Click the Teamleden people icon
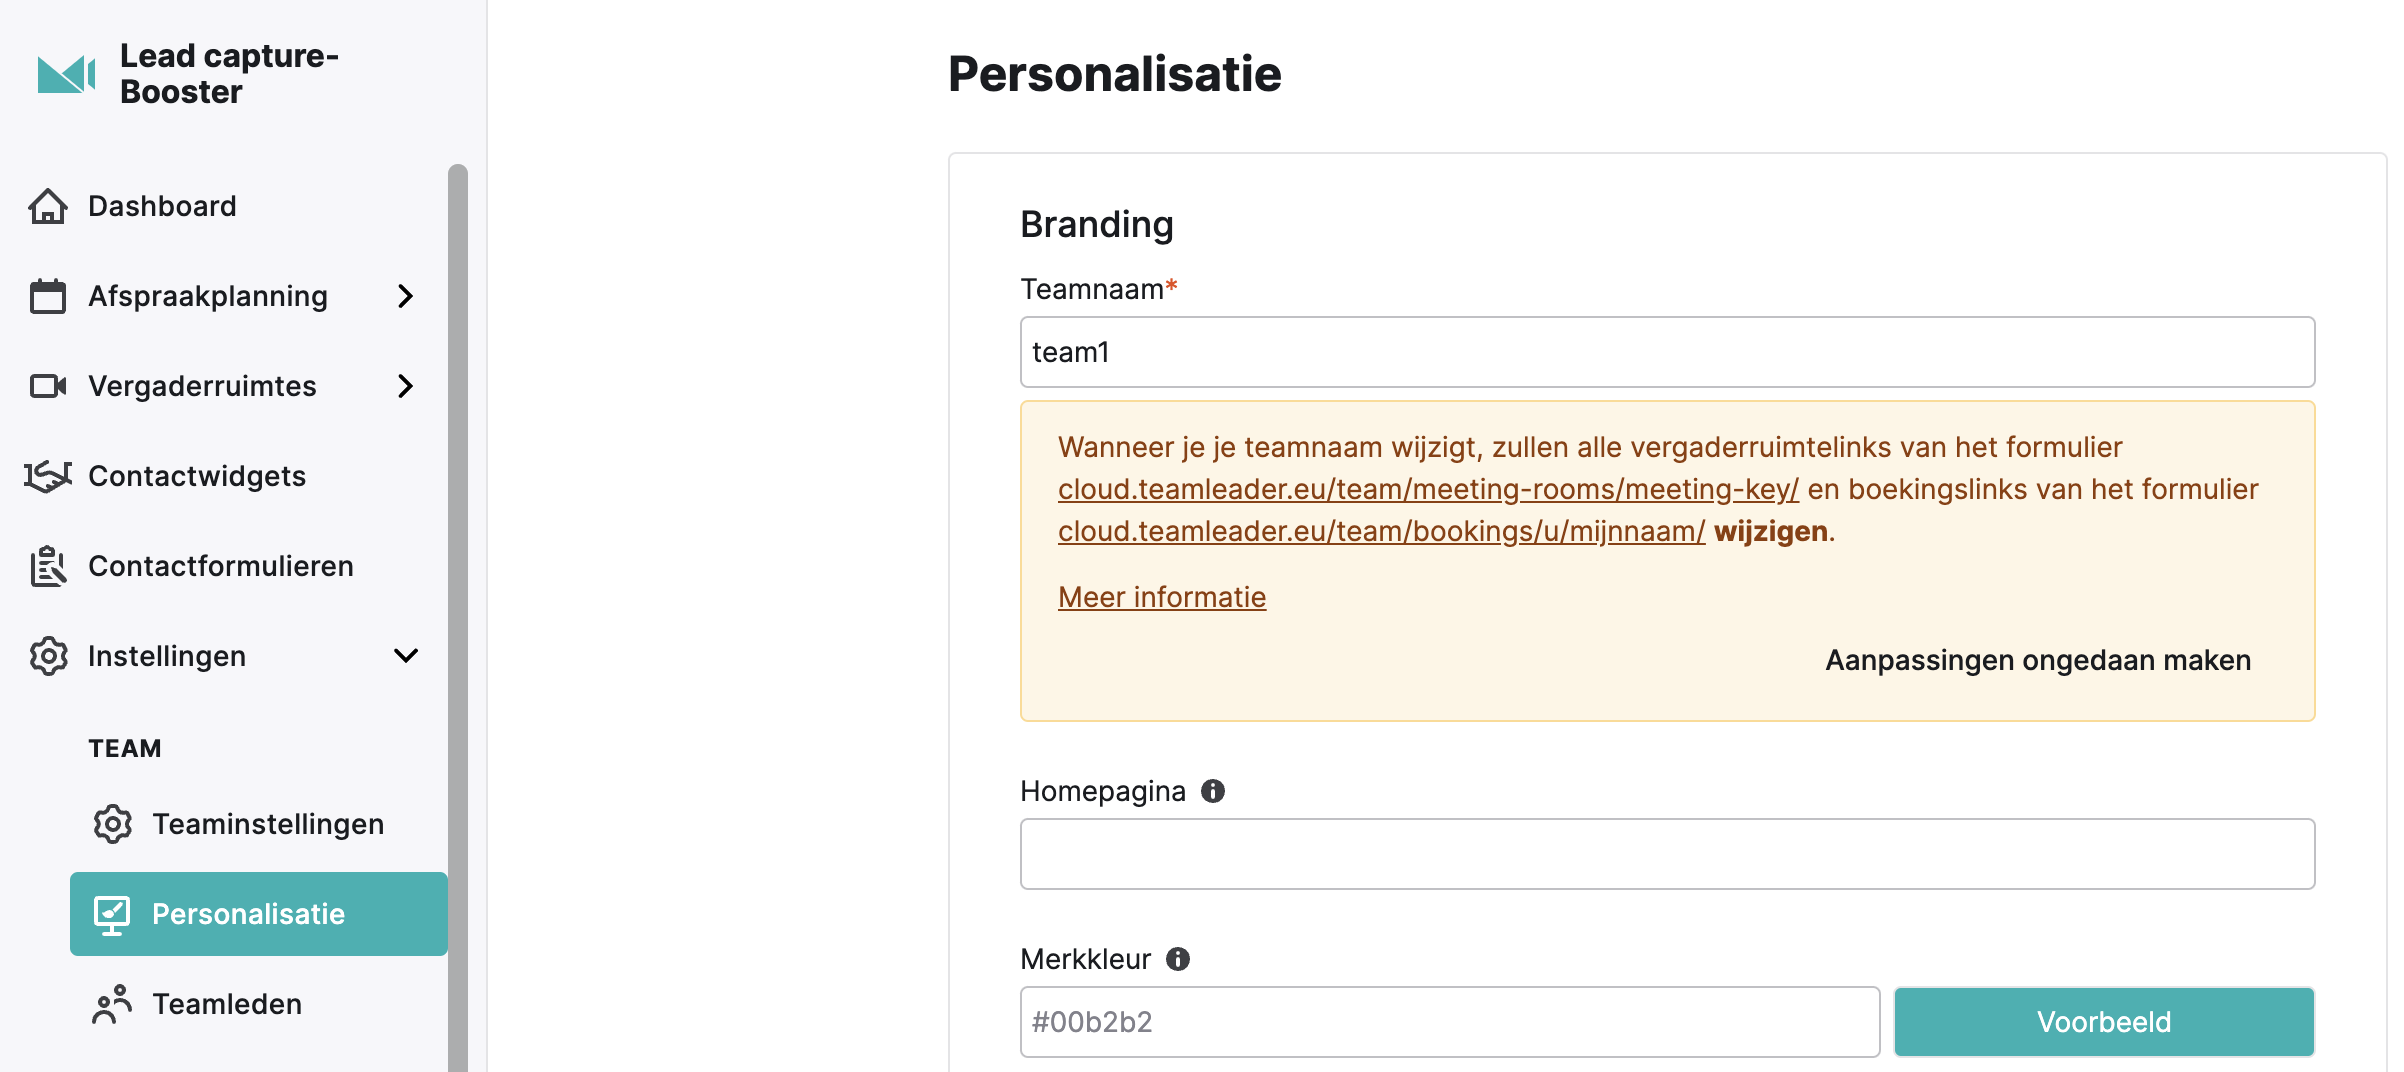This screenshot has height=1072, width=2404. pyautogui.click(x=112, y=1004)
